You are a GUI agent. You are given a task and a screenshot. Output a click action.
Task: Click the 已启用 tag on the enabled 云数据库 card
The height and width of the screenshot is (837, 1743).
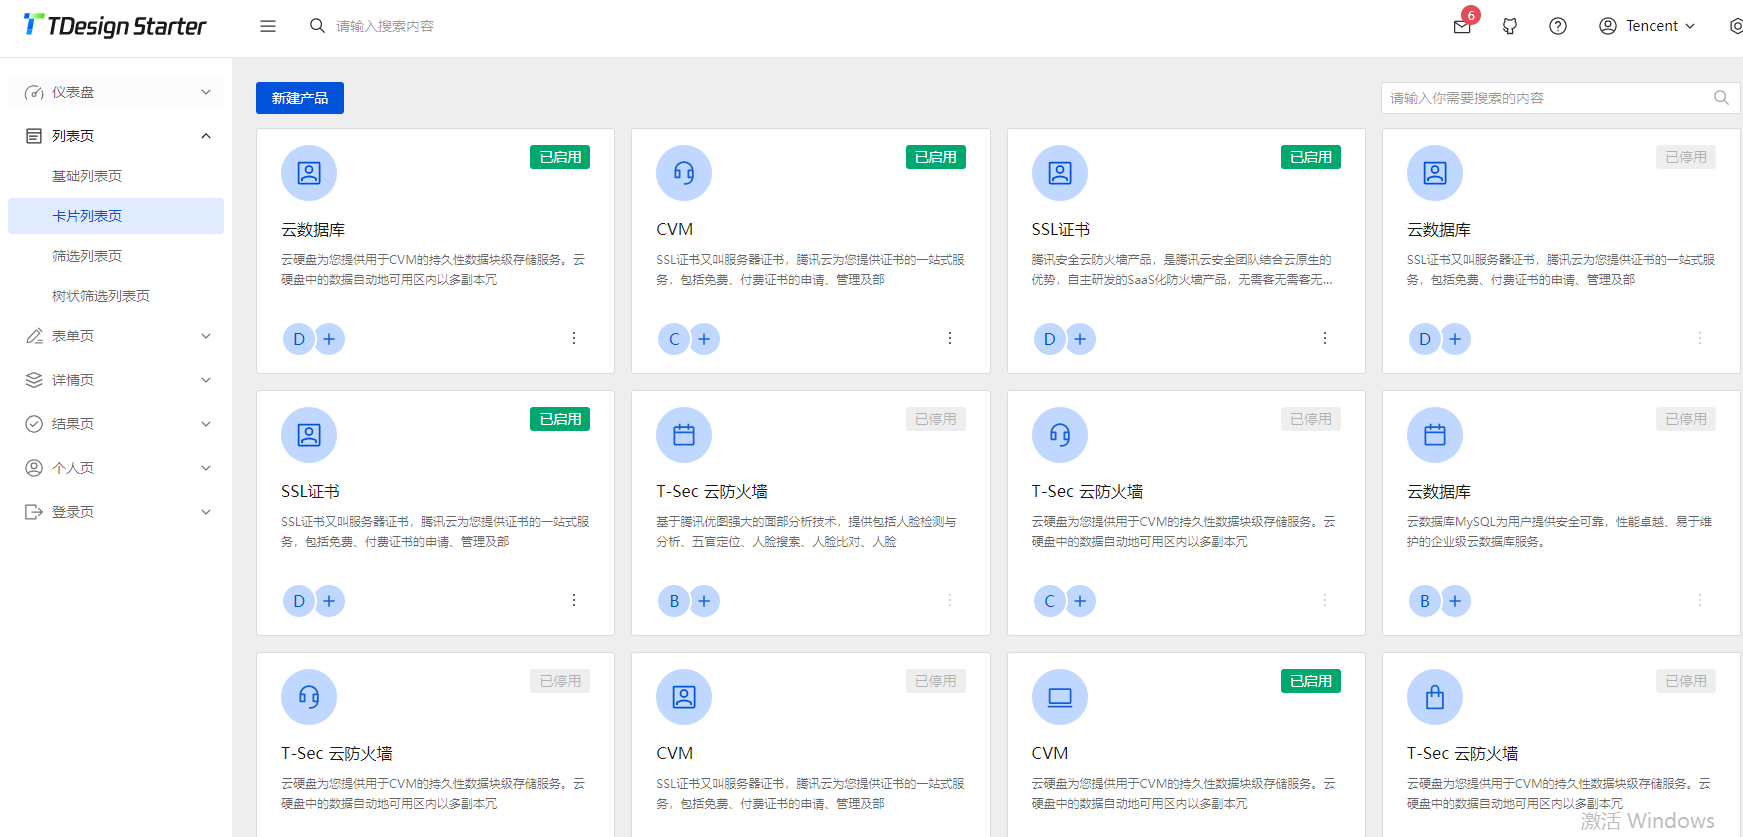[x=560, y=157]
